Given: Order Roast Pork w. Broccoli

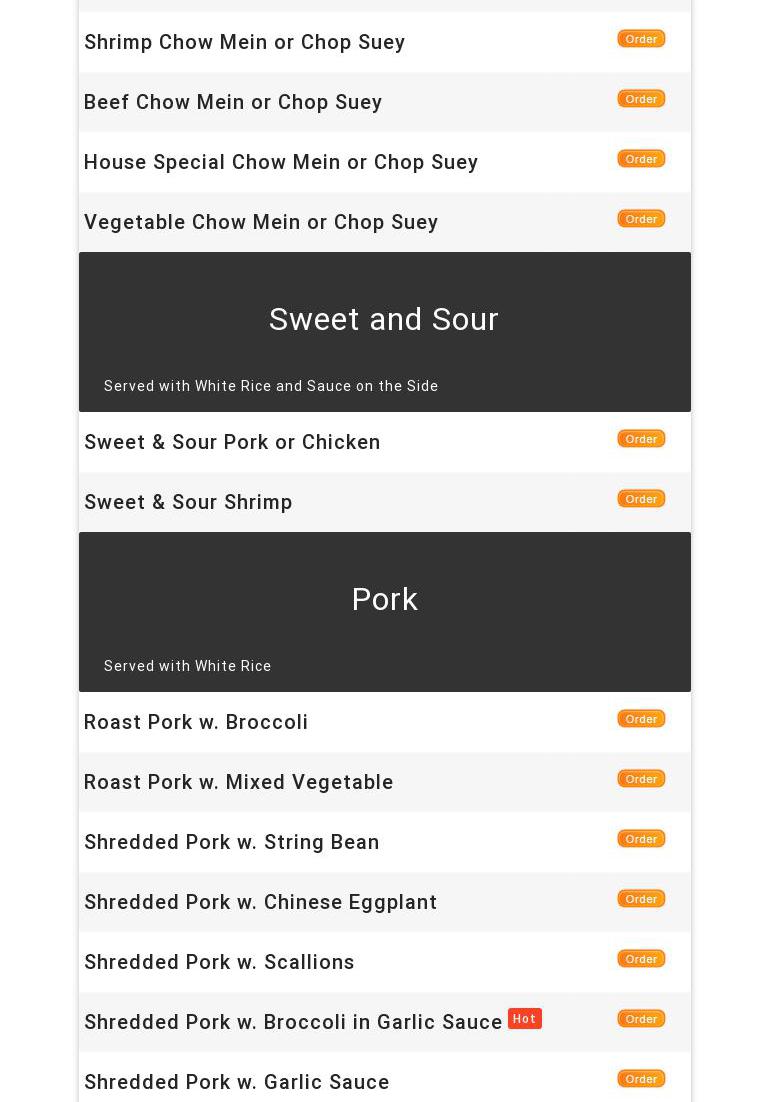Looking at the screenshot, I should (x=641, y=719).
